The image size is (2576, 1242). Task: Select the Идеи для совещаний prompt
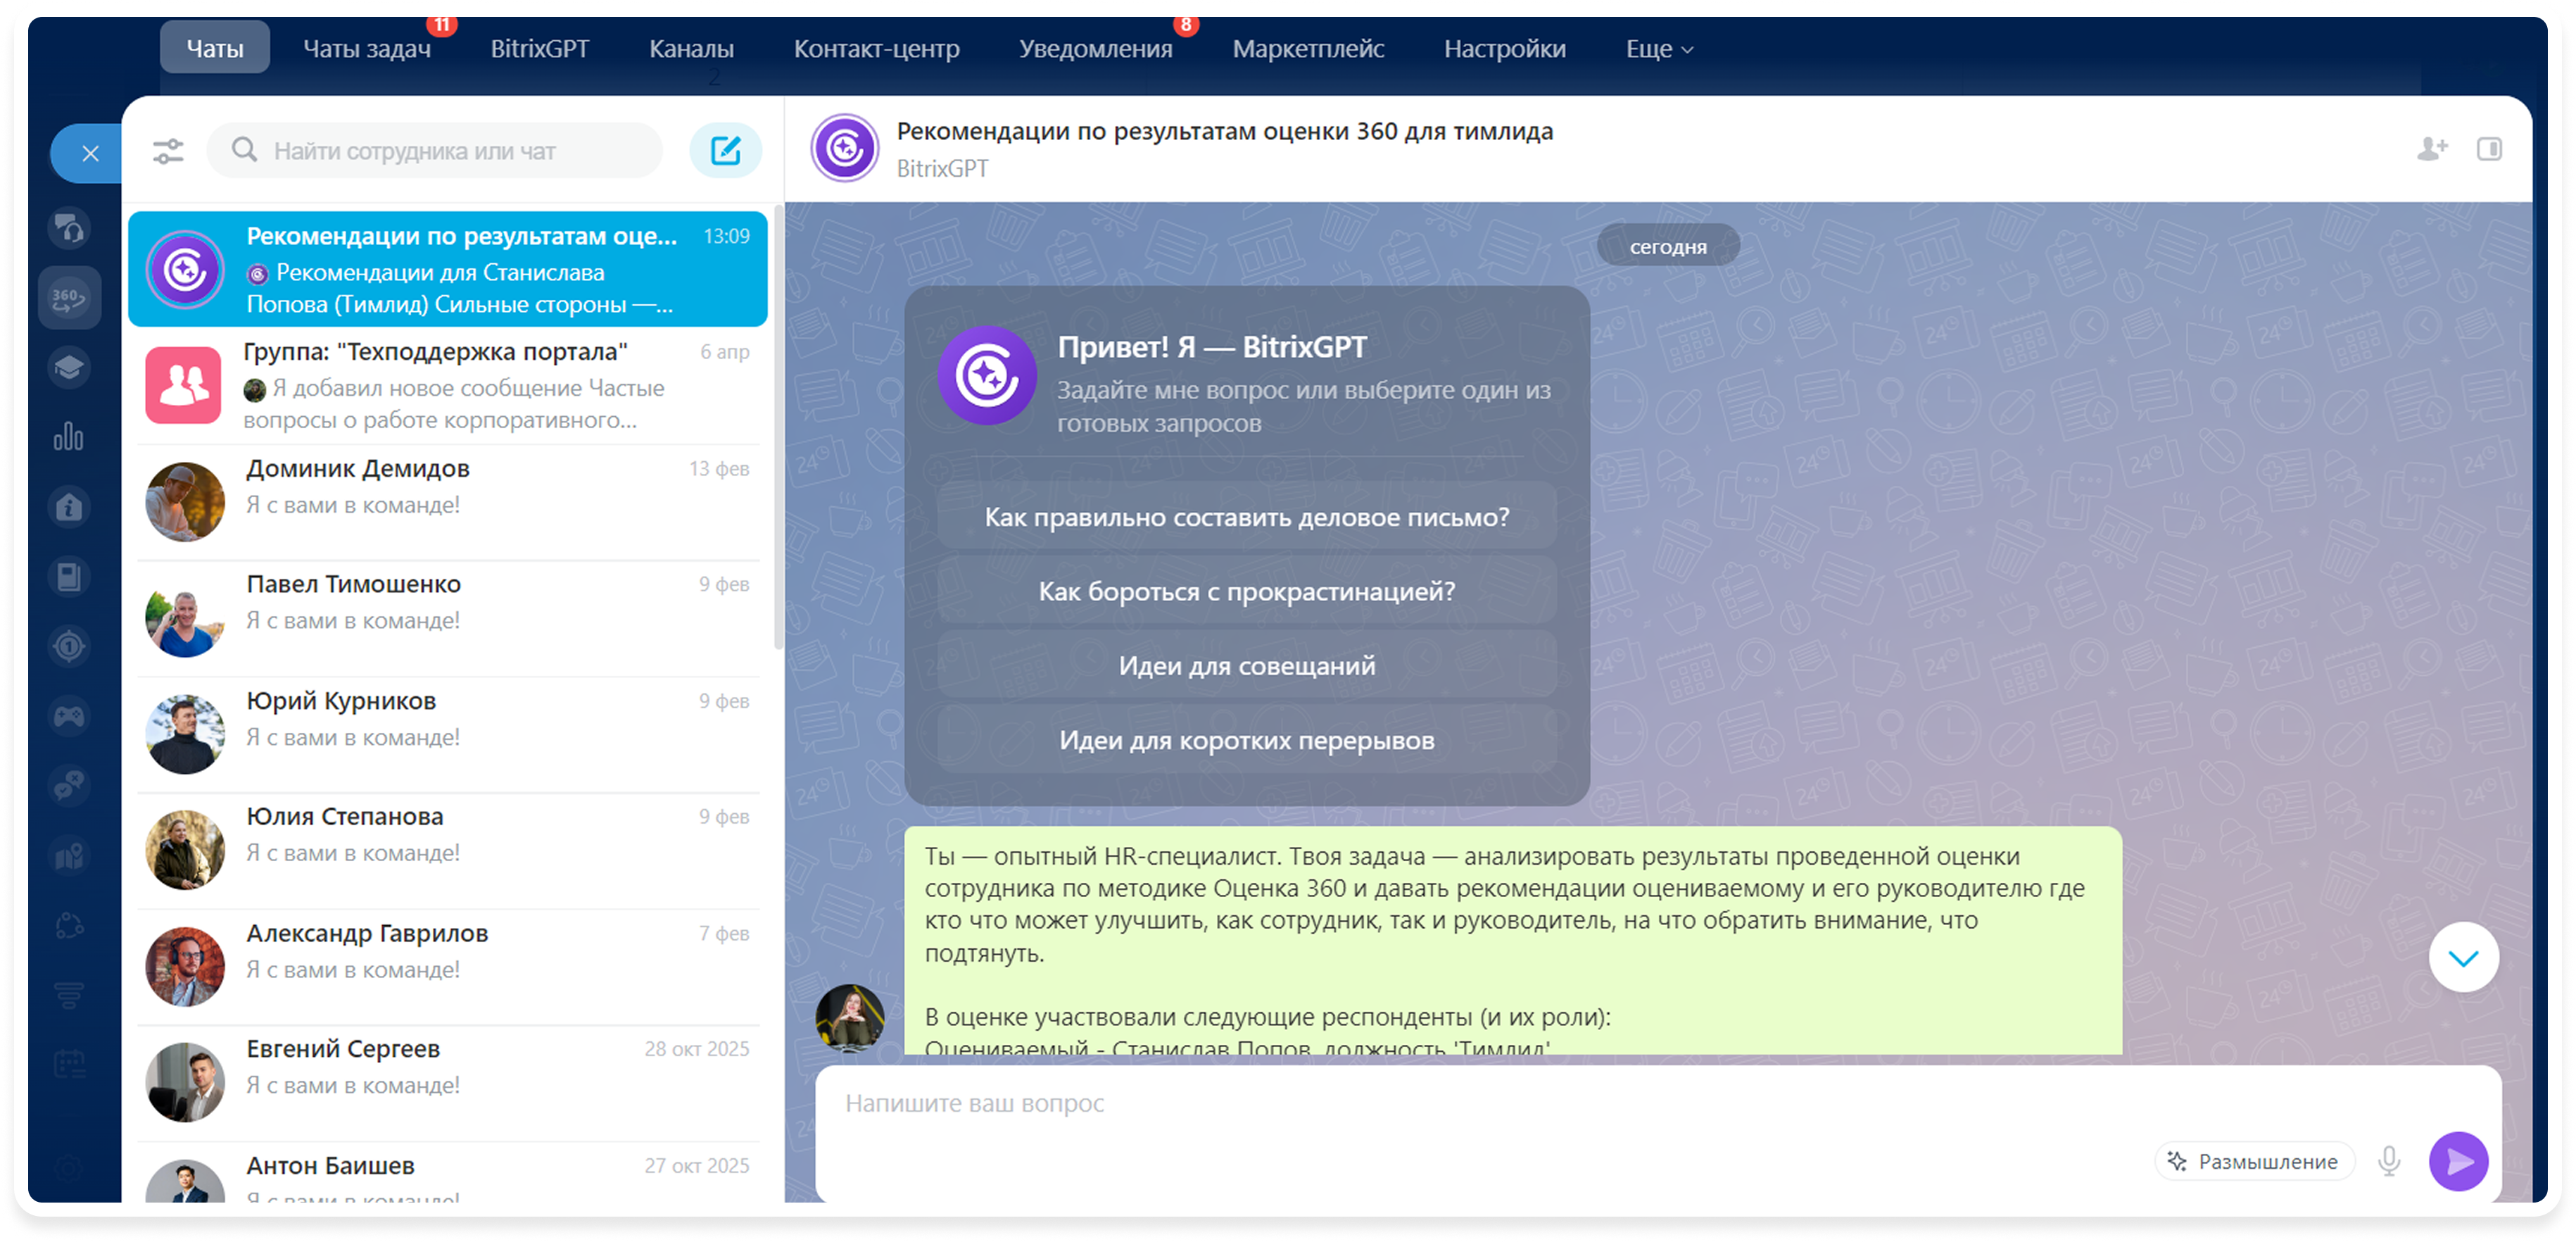tap(1246, 666)
